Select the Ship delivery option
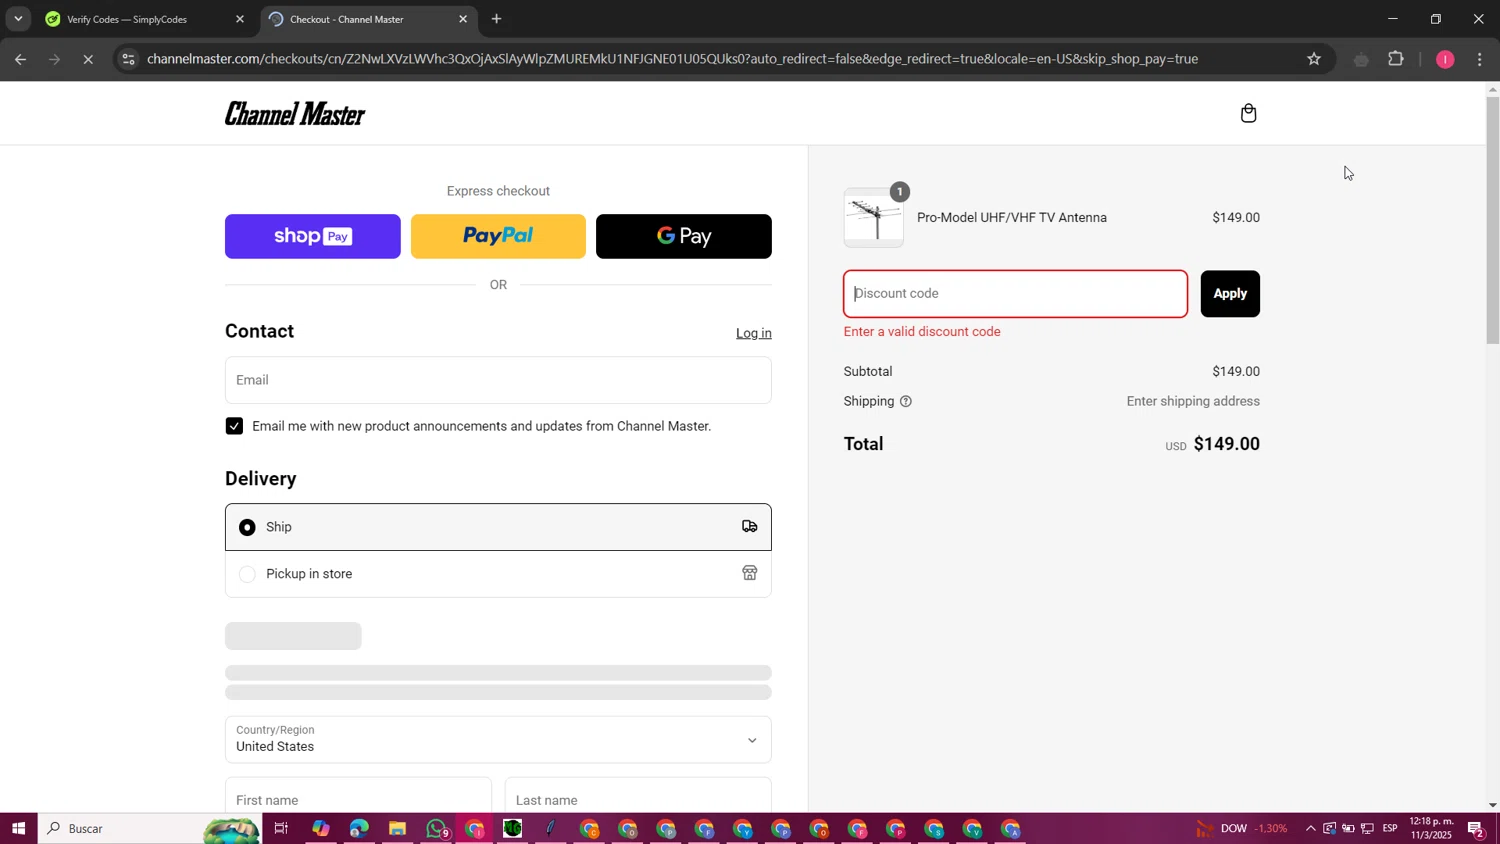Viewport: 1500px width, 844px height. coord(498,527)
